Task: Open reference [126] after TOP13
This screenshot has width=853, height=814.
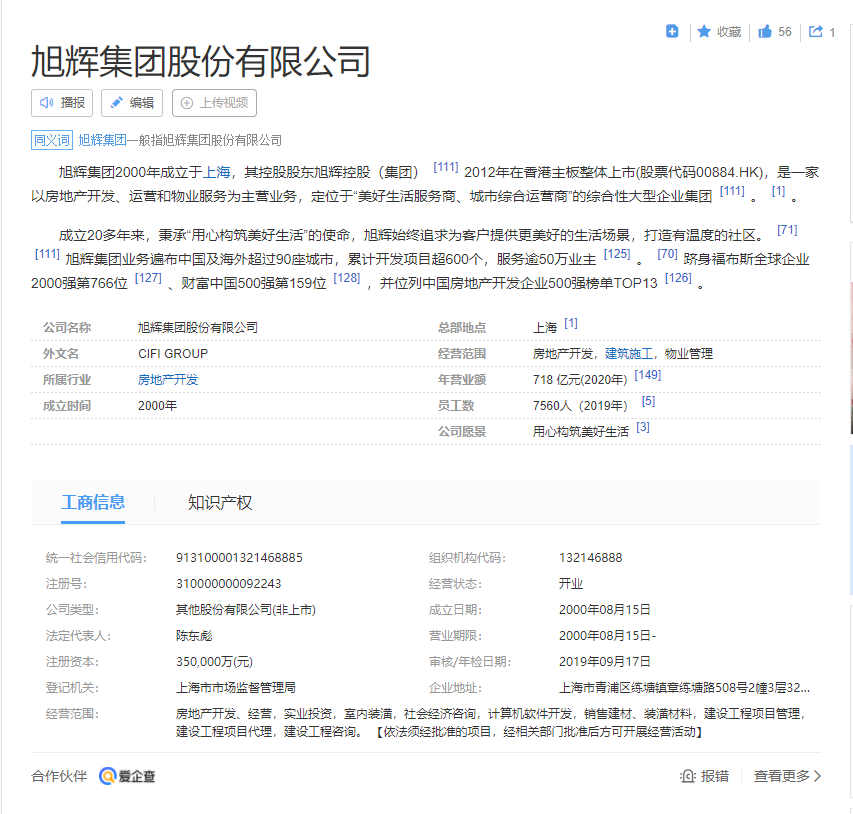Action: [x=678, y=278]
